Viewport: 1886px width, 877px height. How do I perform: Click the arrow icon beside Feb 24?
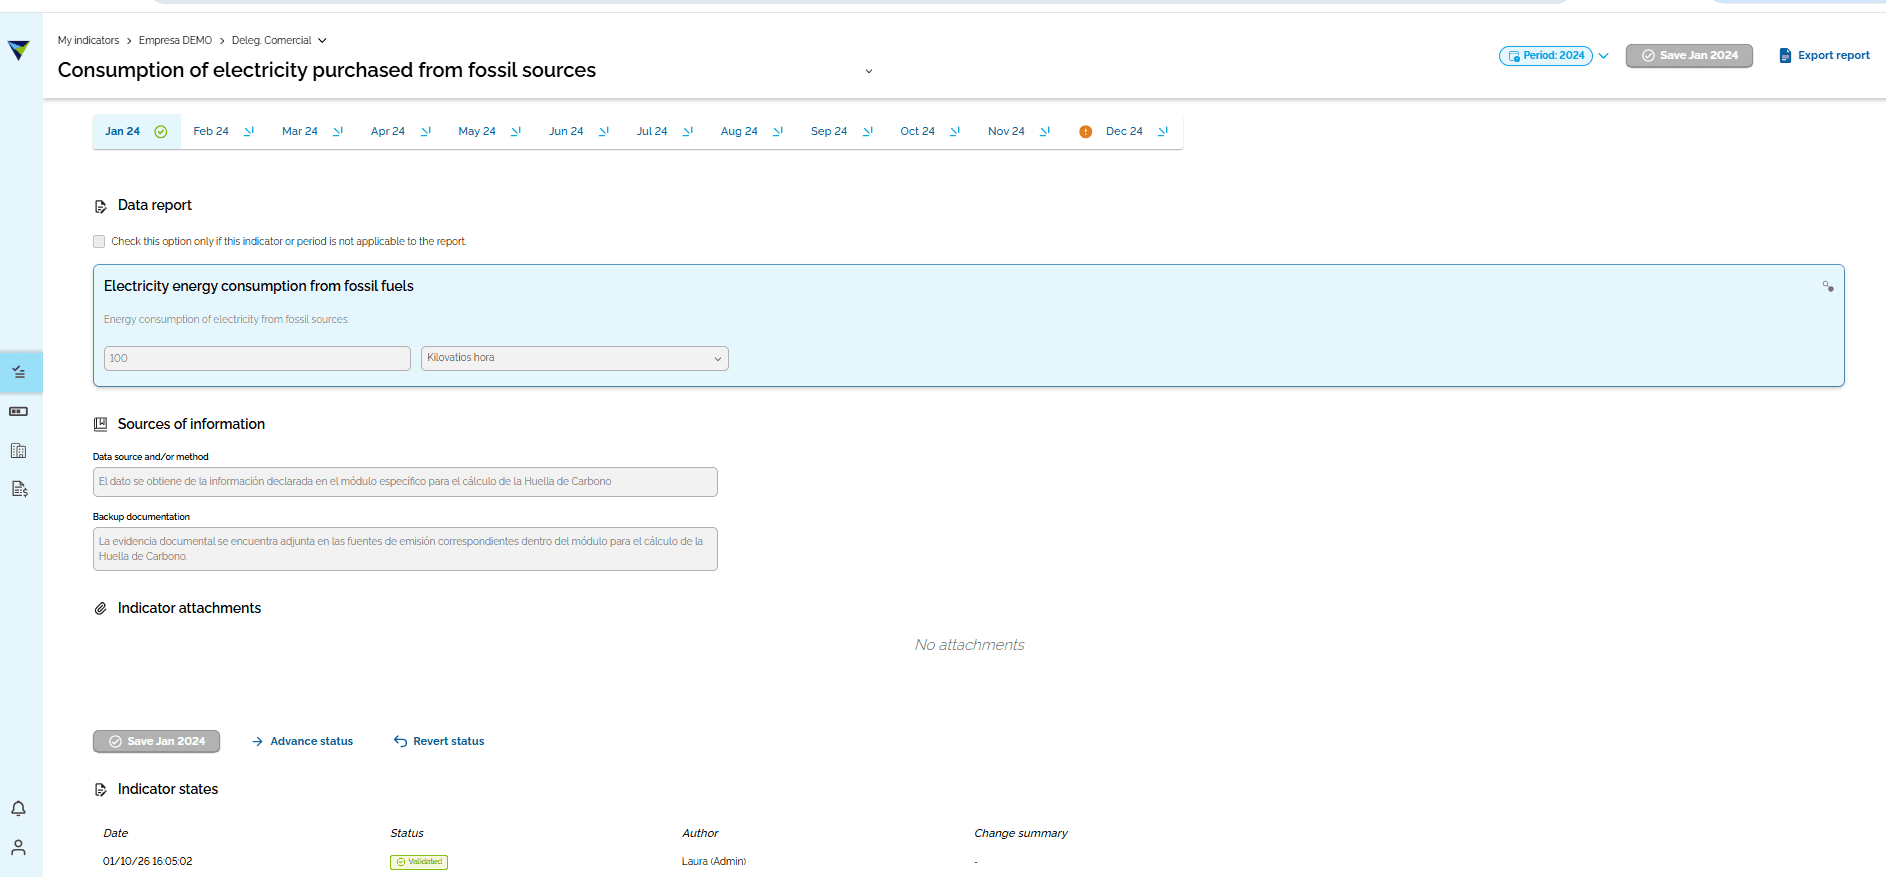tap(249, 132)
